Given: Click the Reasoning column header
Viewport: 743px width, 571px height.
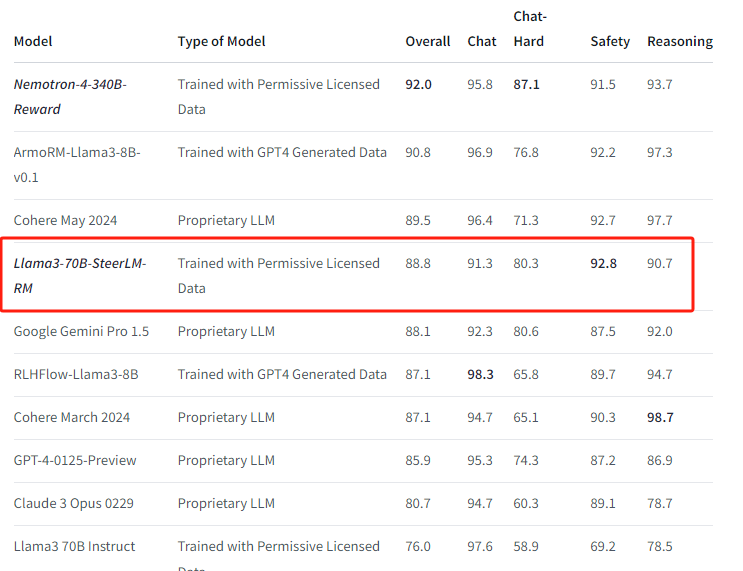Looking at the screenshot, I should point(679,42).
